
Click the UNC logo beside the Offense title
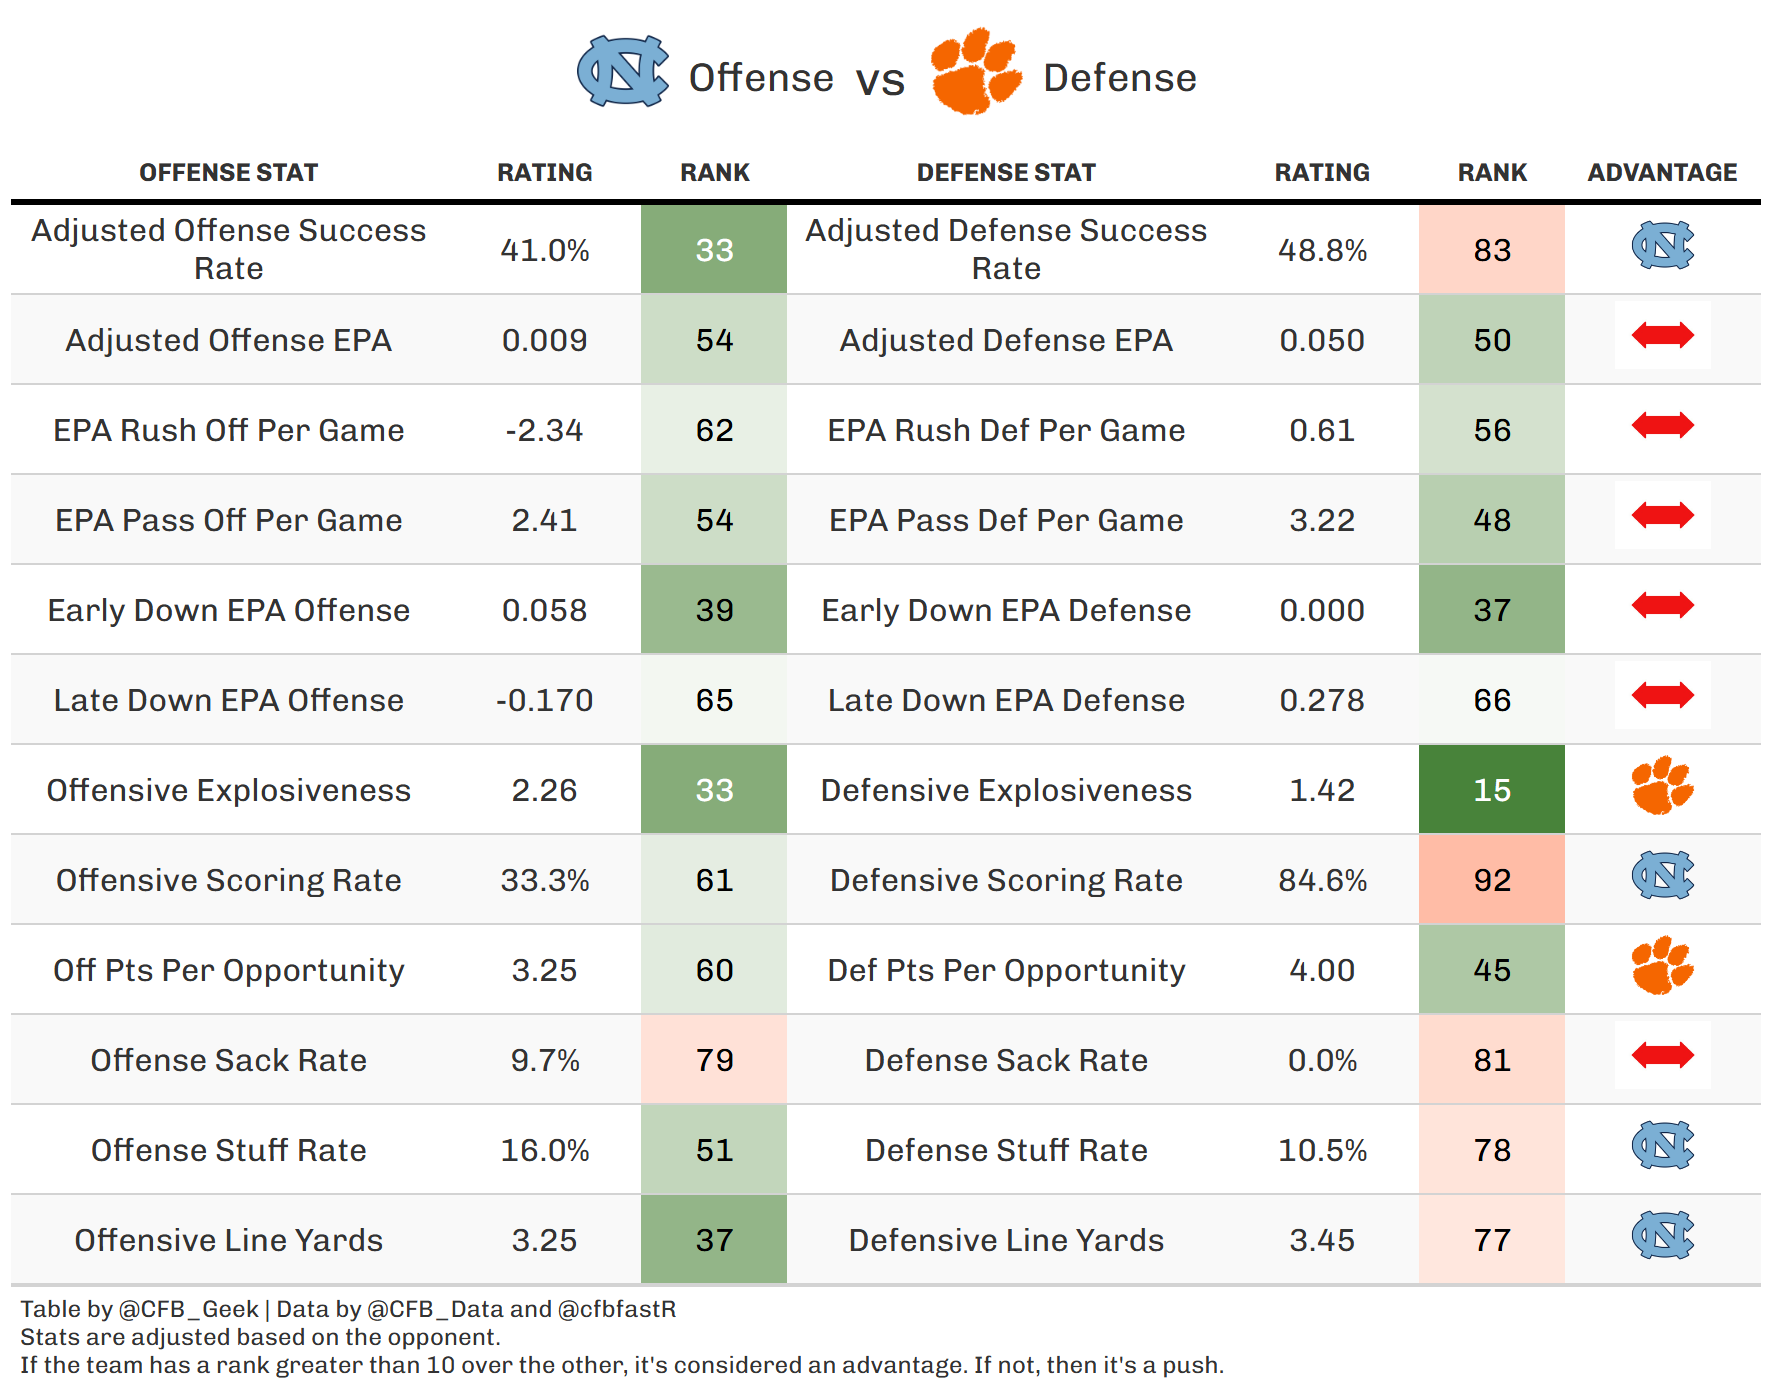[x=623, y=71]
